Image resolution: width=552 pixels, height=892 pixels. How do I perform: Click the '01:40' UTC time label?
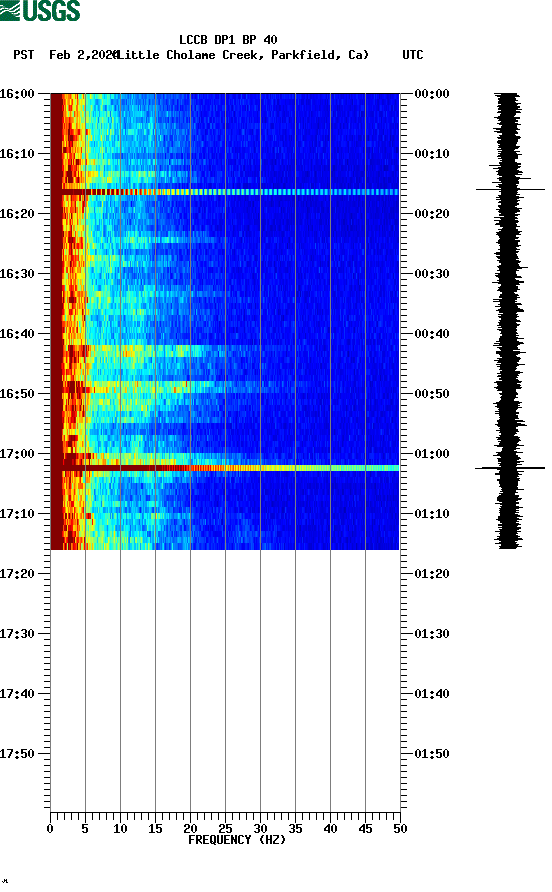(432, 694)
